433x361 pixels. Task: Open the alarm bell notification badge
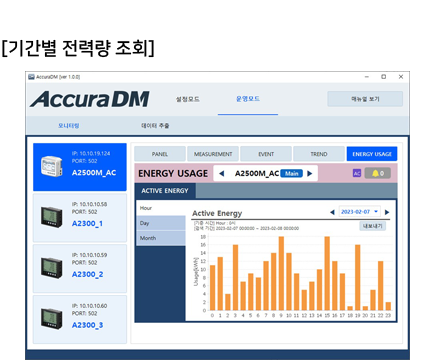point(378,173)
